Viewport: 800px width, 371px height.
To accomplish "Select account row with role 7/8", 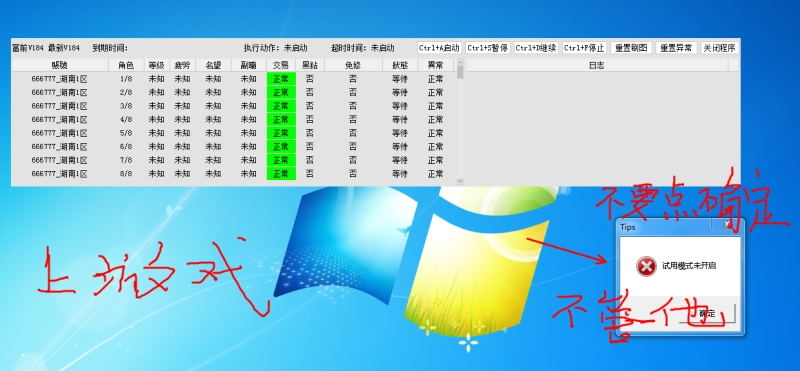I will pyautogui.click(x=233, y=160).
